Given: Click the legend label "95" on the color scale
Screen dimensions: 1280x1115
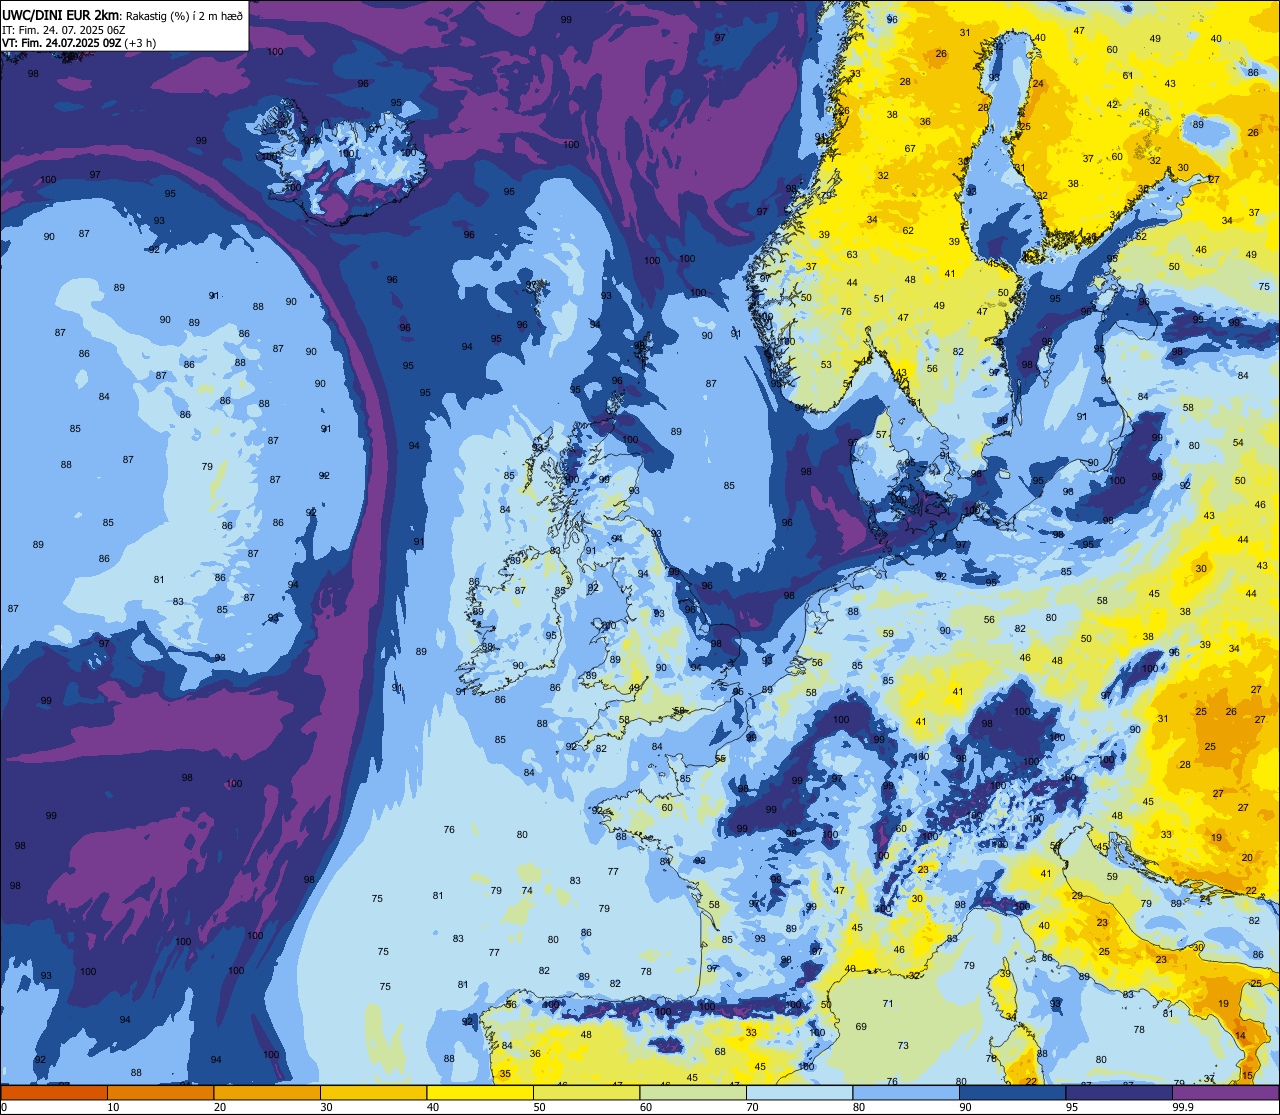Looking at the screenshot, I should pyautogui.click(x=1072, y=1107).
